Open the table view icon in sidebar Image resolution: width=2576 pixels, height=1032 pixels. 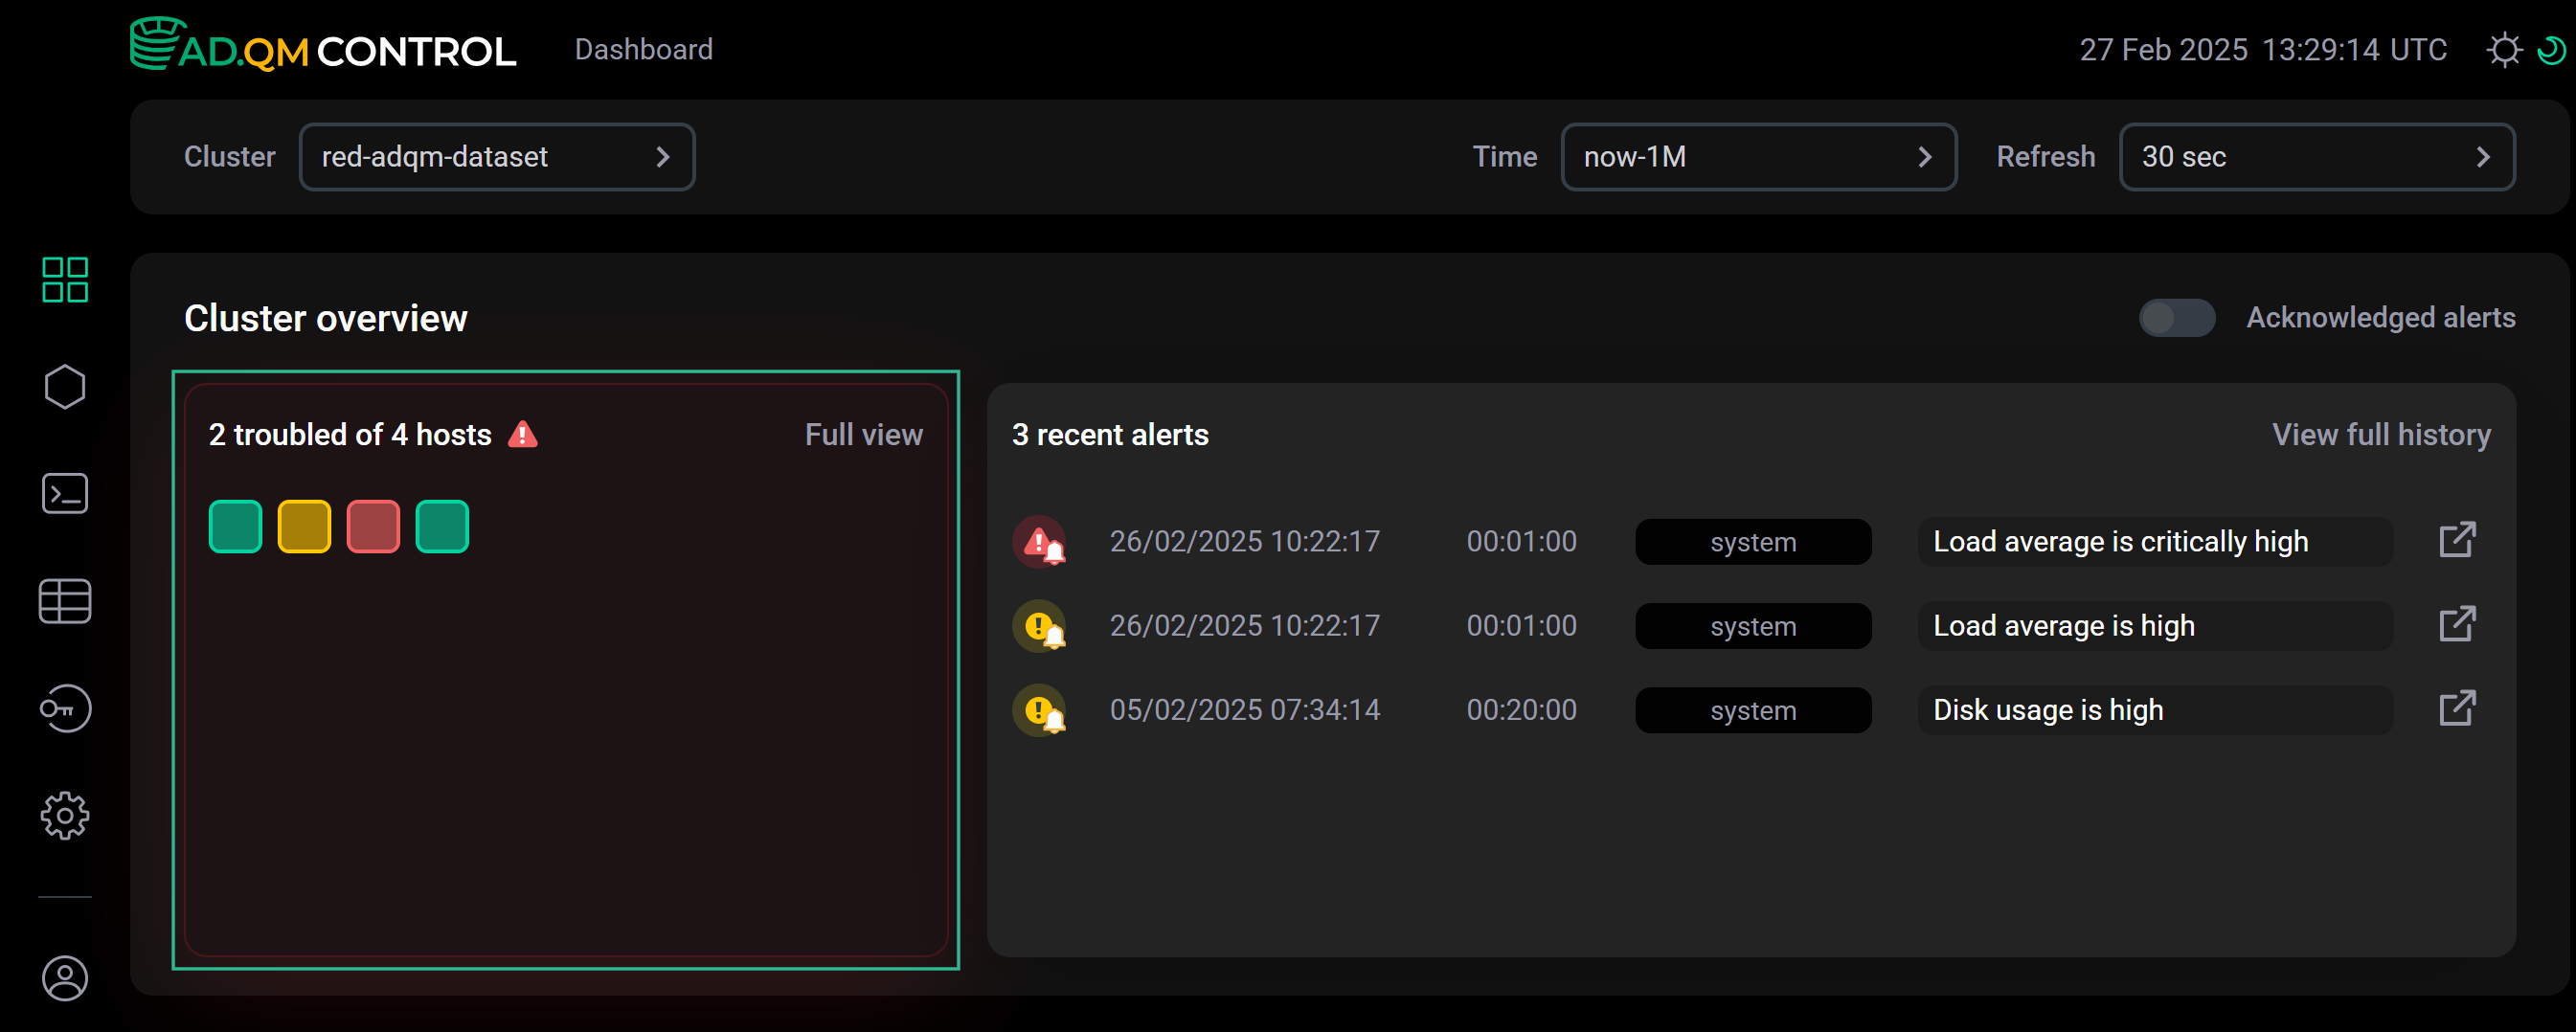click(x=65, y=601)
